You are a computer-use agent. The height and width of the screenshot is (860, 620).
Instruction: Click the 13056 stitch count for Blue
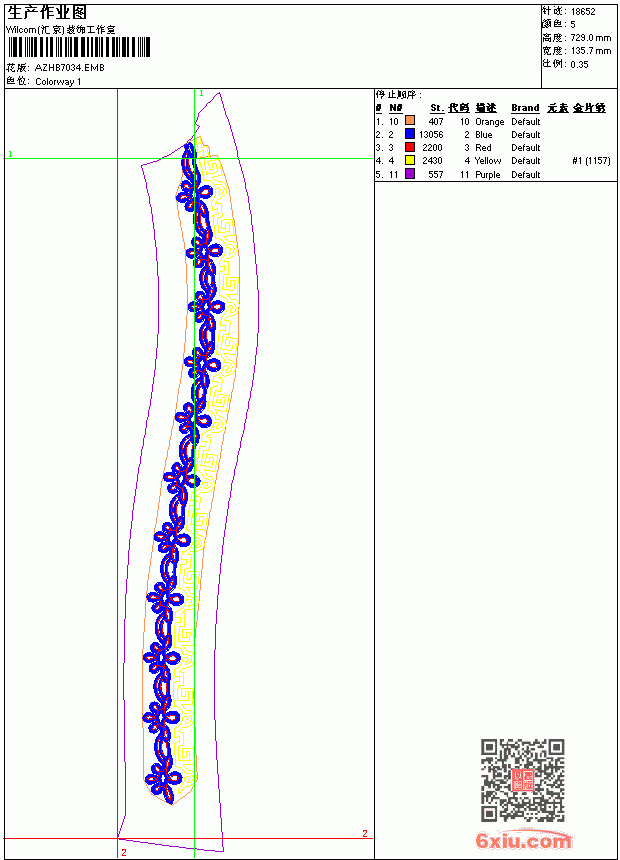coord(431,134)
